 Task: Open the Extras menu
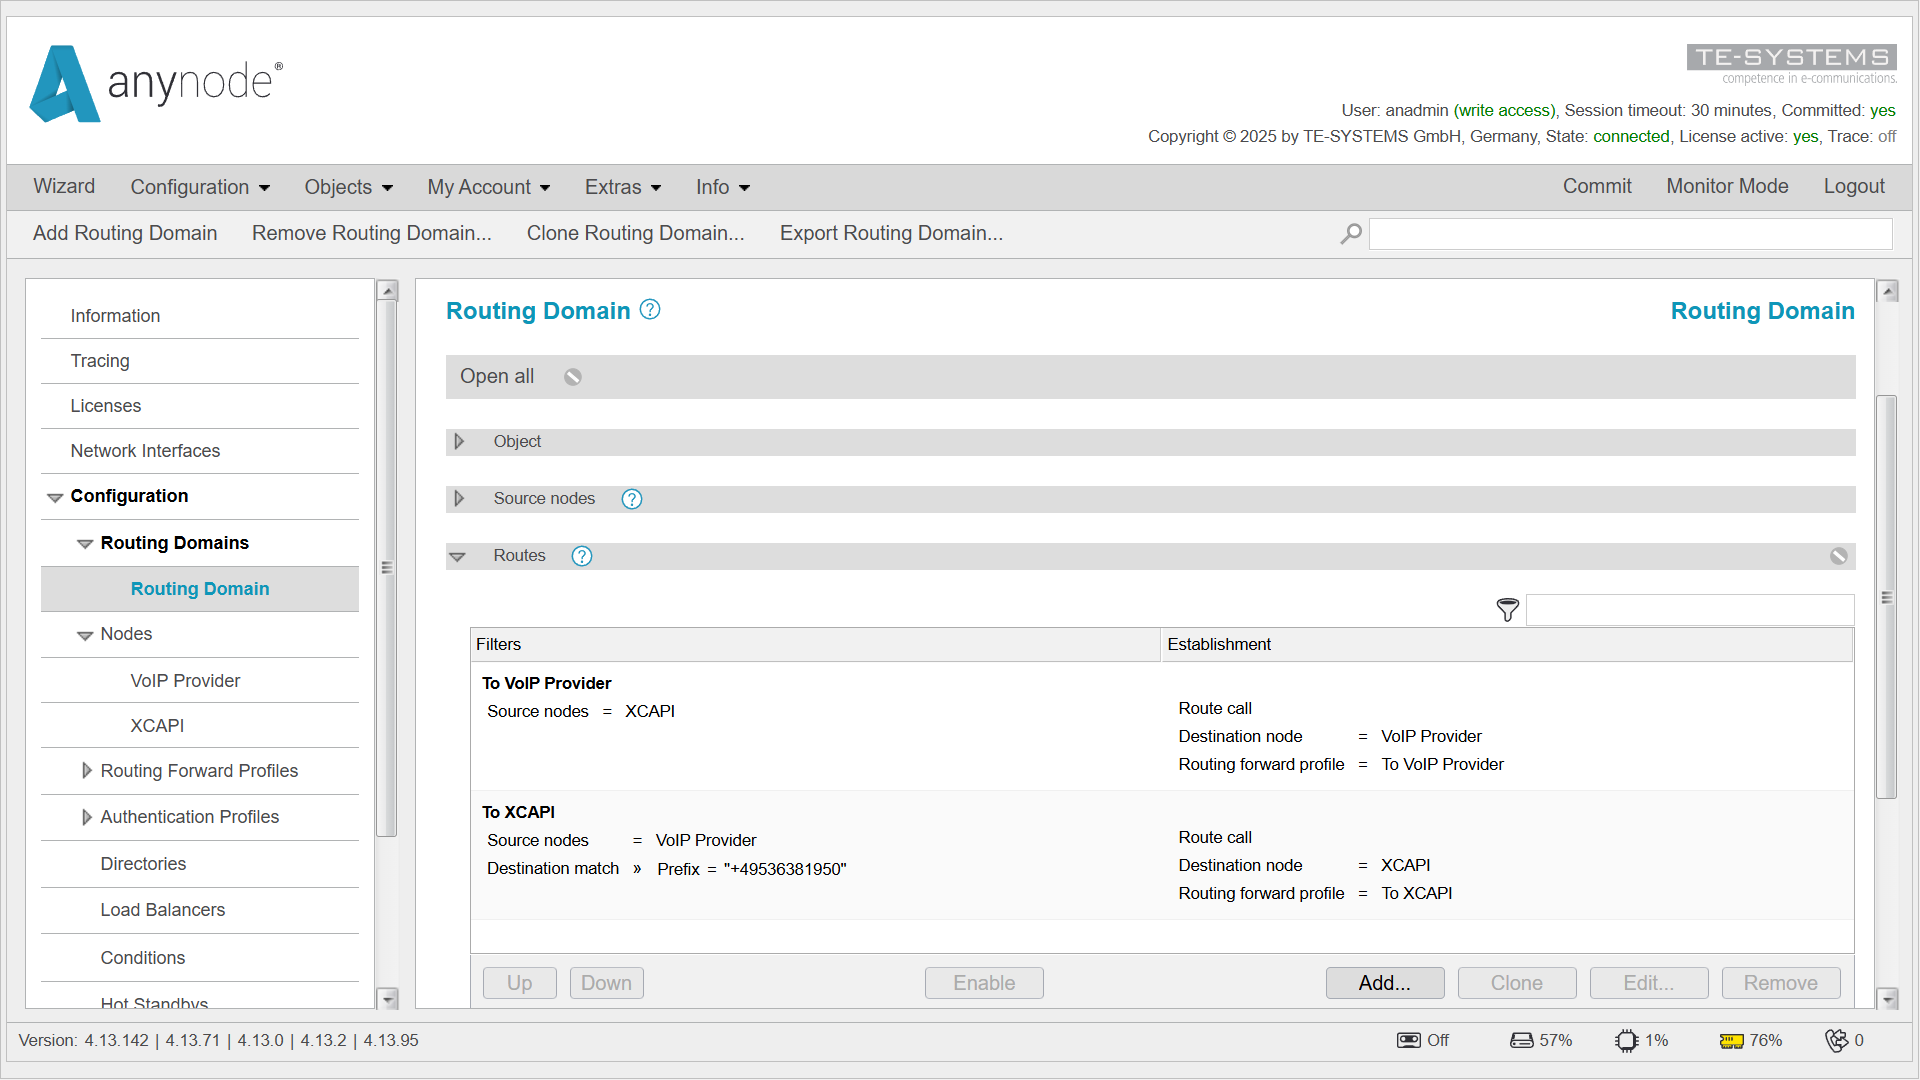(x=622, y=187)
